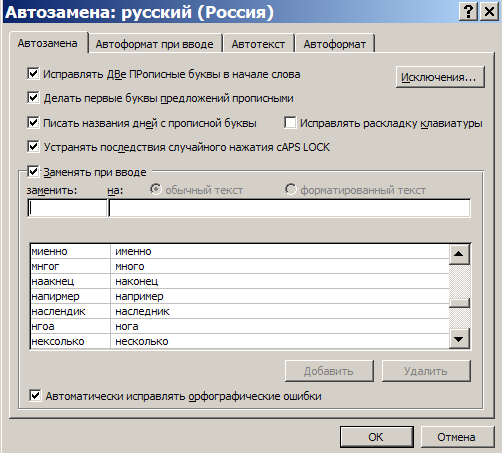Select the напирмер list entry
502x453 pixels.
point(55,296)
